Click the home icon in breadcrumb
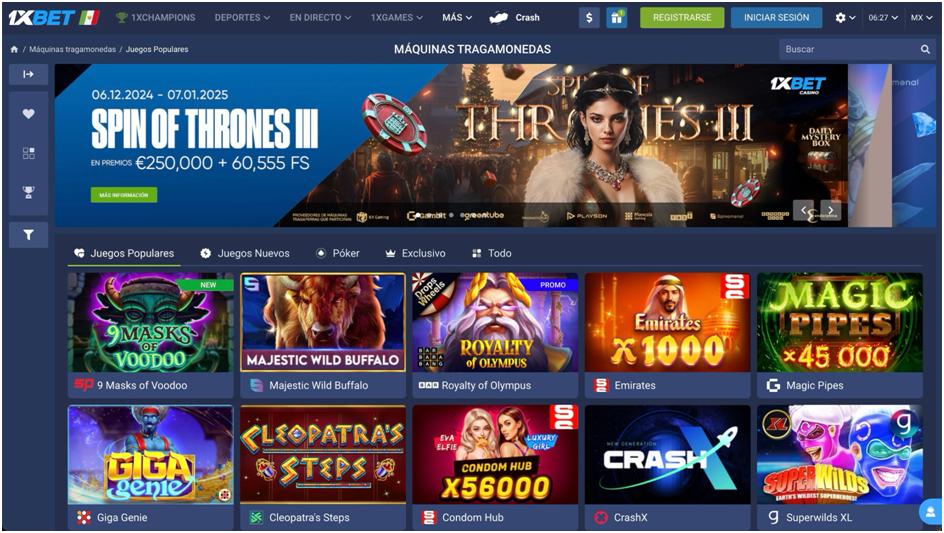The image size is (944, 533). [x=14, y=49]
